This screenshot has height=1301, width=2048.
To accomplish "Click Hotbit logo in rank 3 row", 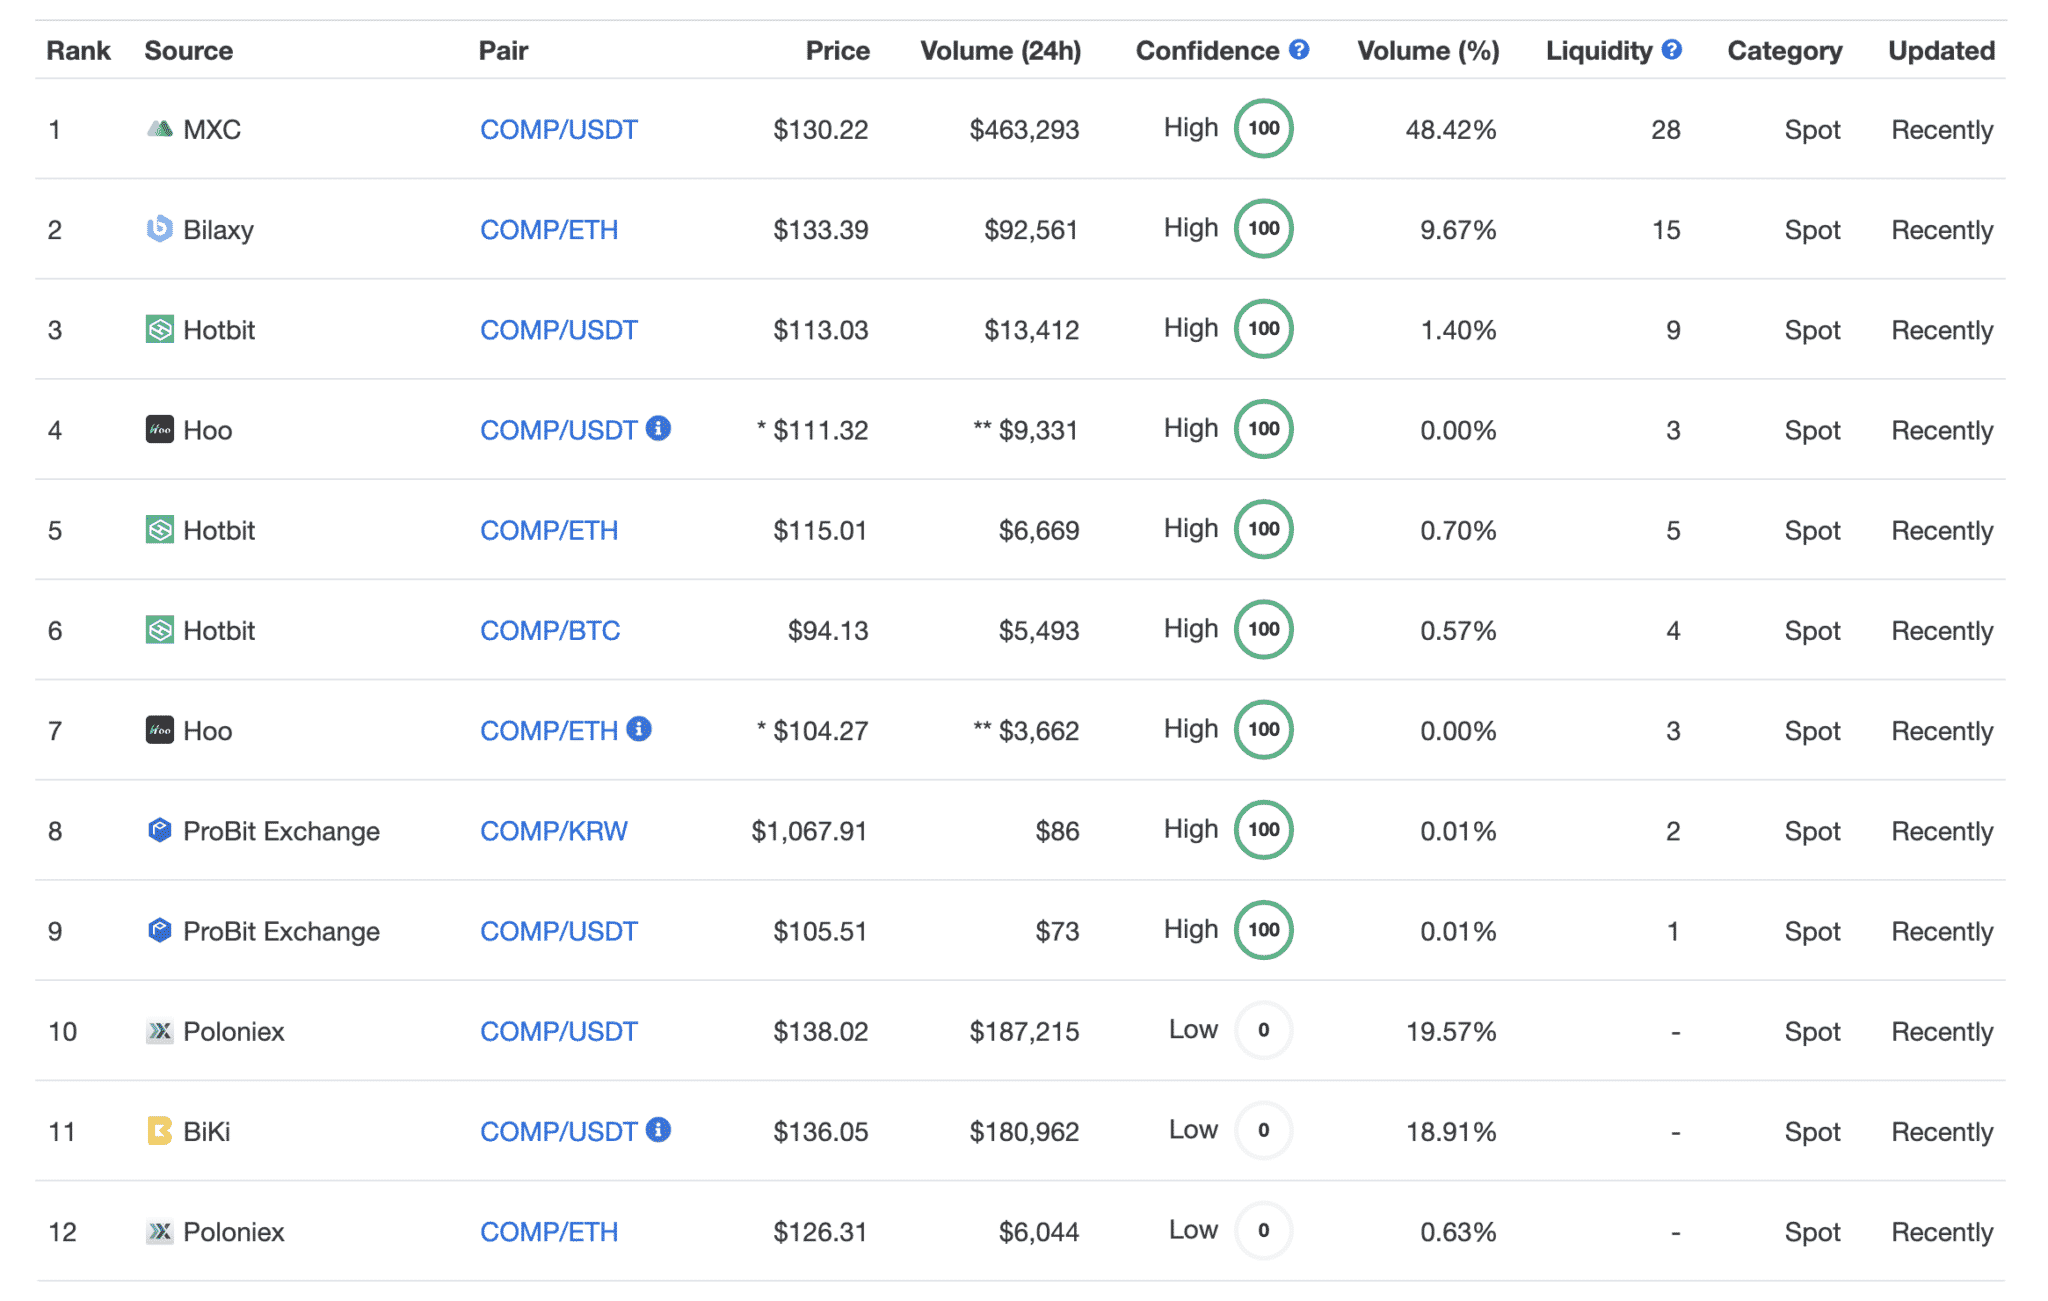I will [x=160, y=329].
